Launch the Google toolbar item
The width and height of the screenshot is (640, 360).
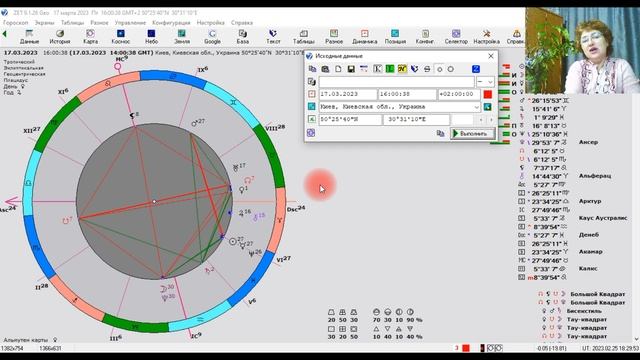(x=212, y=36)
